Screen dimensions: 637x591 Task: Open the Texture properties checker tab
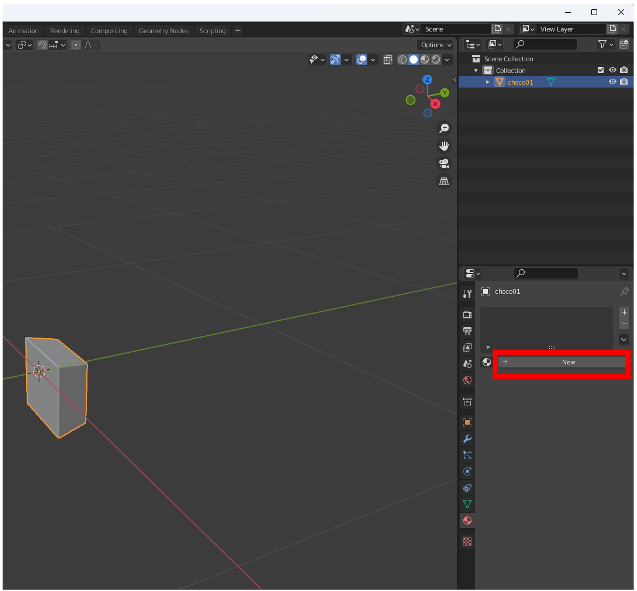point(467,541)
